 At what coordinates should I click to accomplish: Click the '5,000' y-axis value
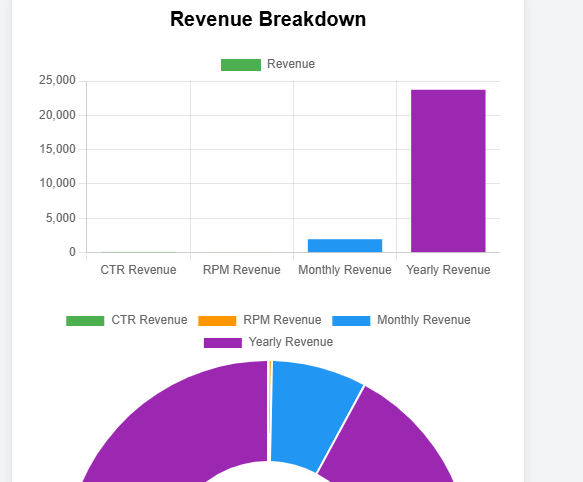click(x=61, y=218)
